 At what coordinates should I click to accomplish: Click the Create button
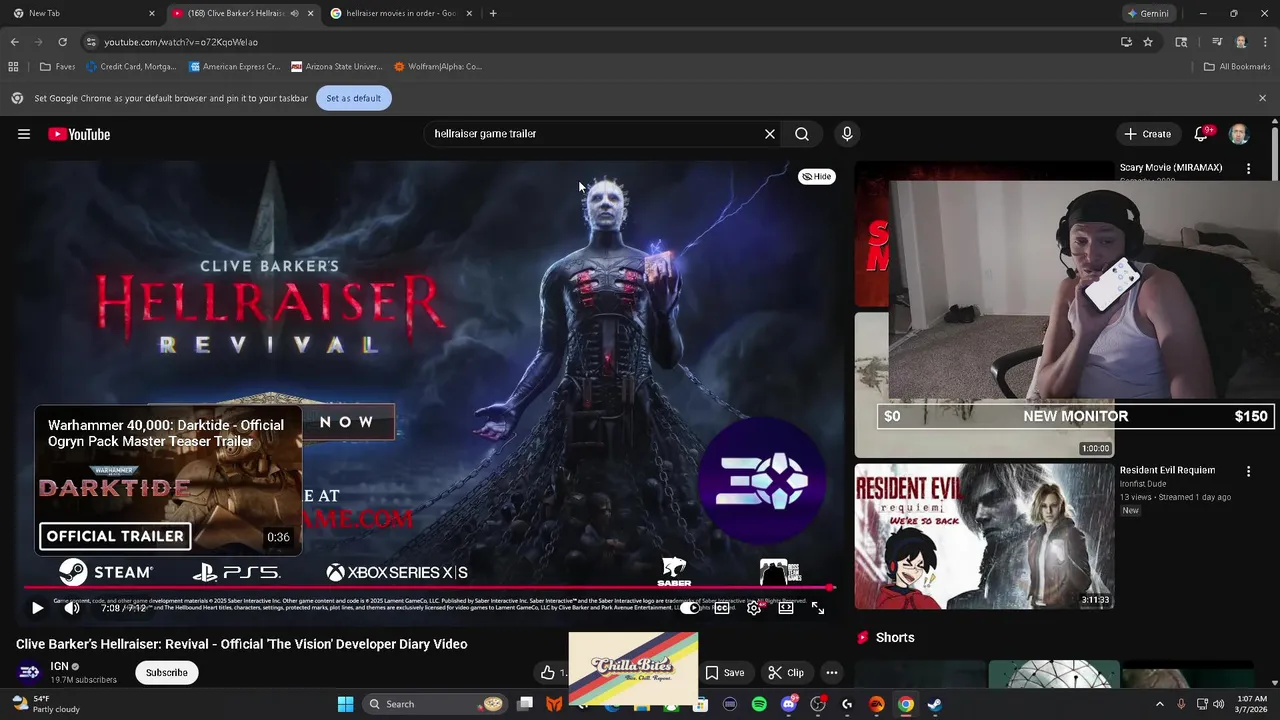coord(1147,134)
